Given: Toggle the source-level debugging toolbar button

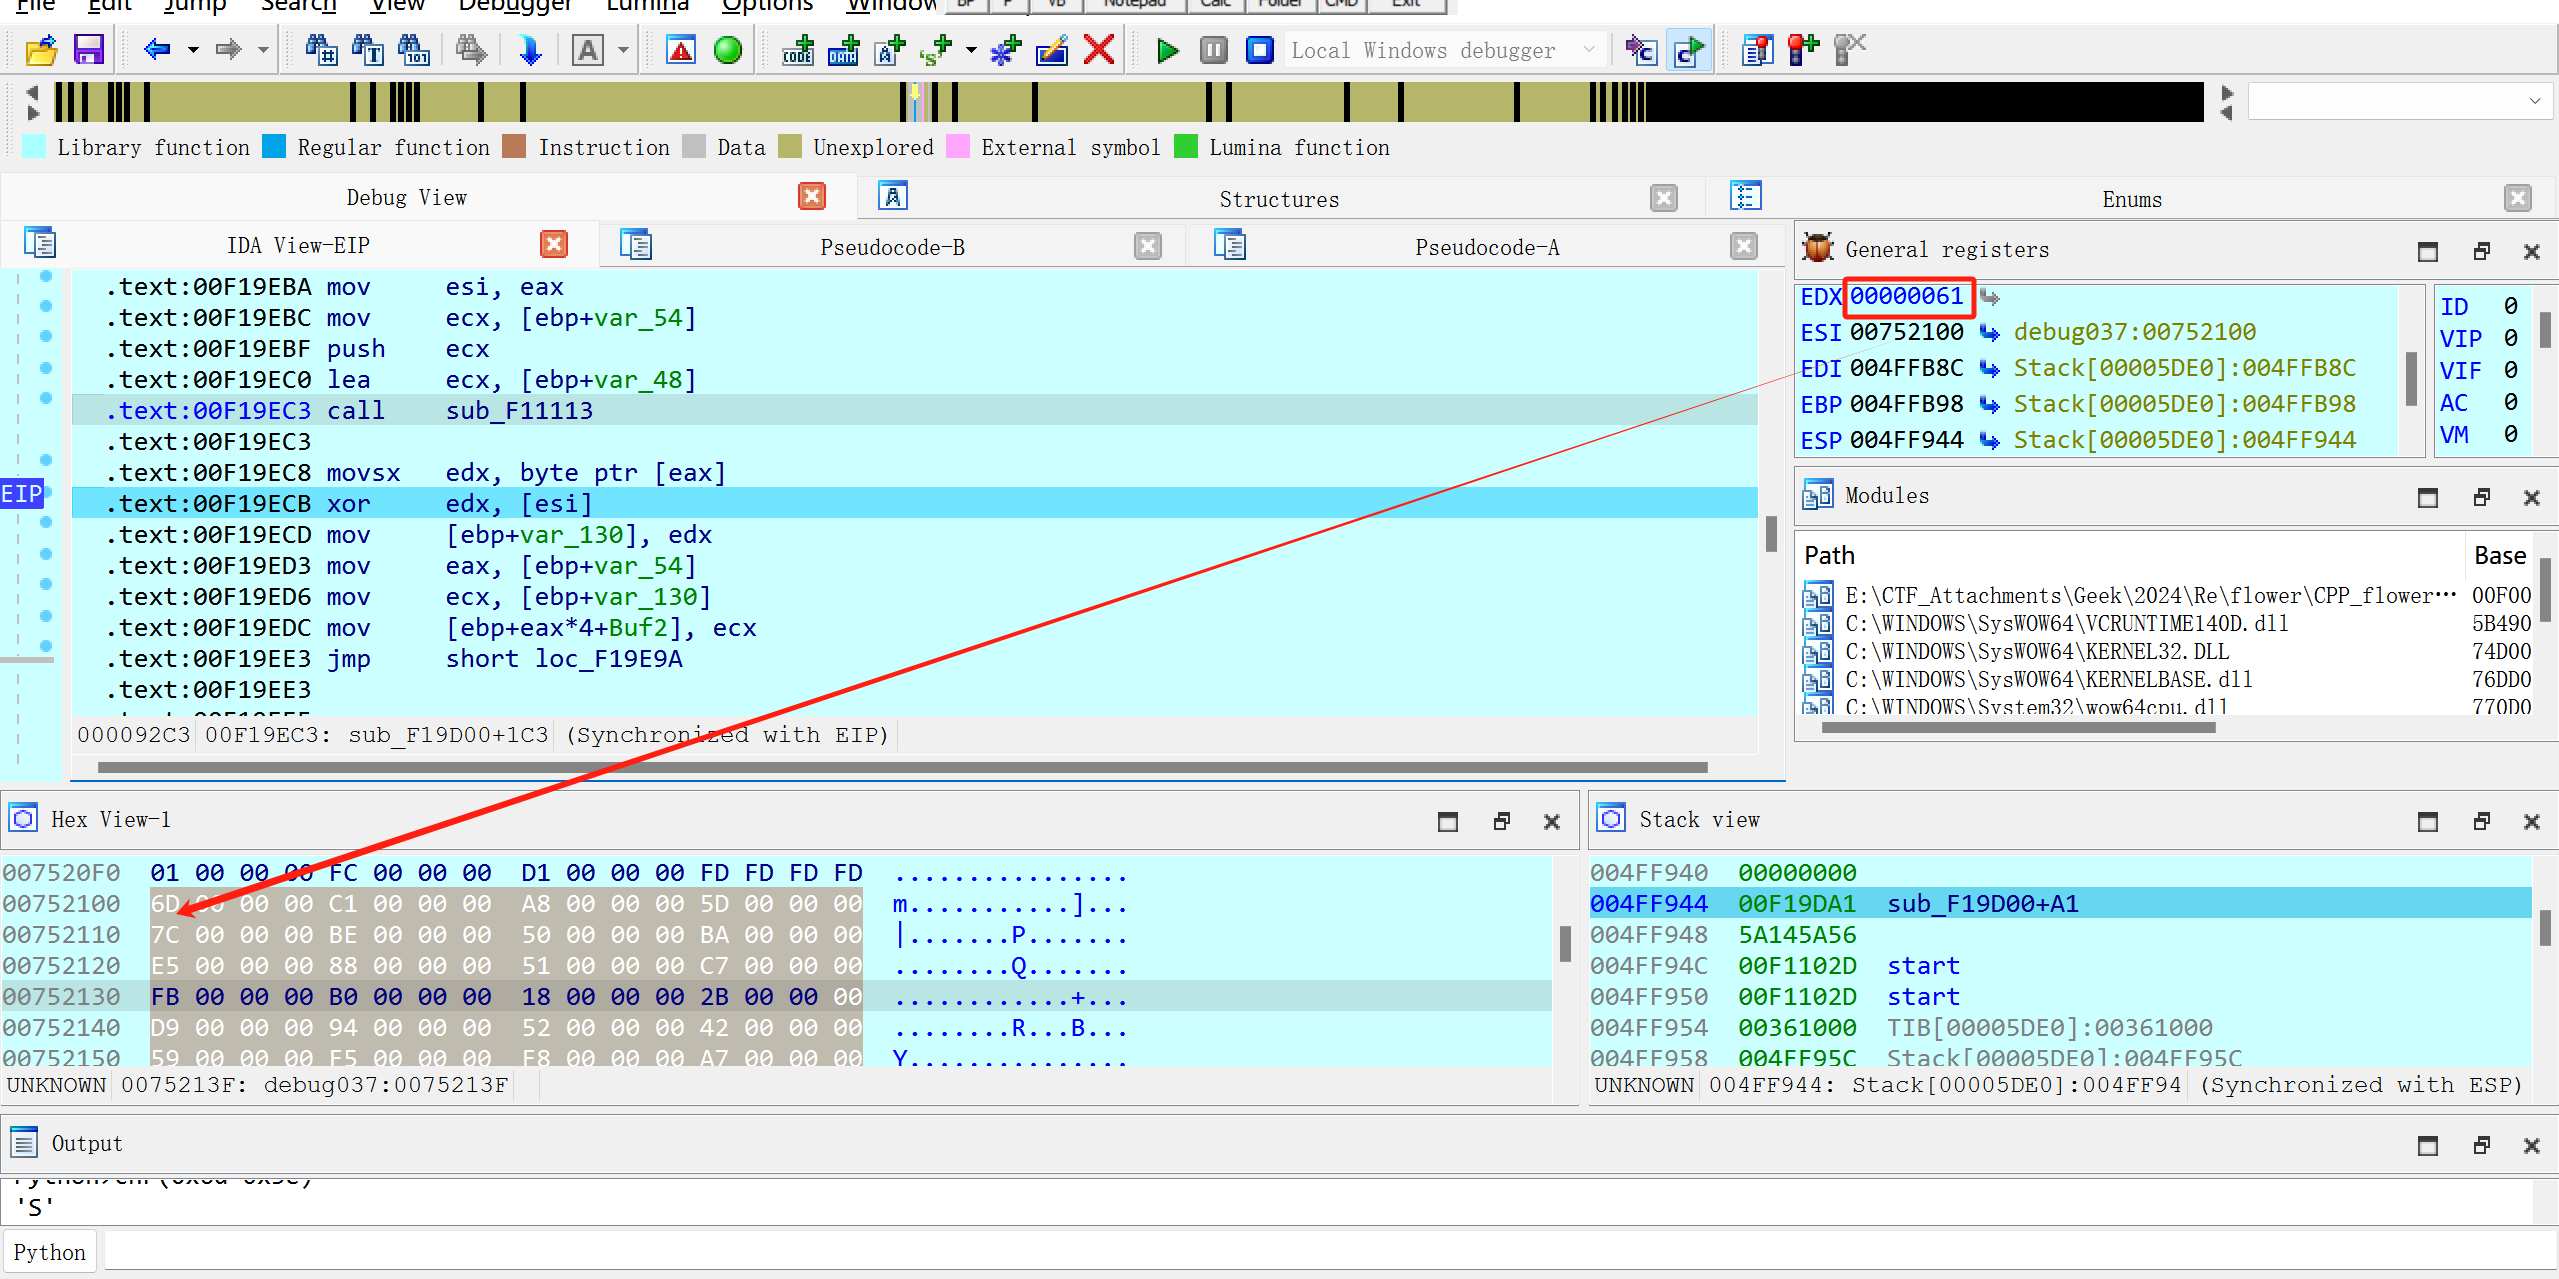Looking at the screenshot, I should point(1689,49).
